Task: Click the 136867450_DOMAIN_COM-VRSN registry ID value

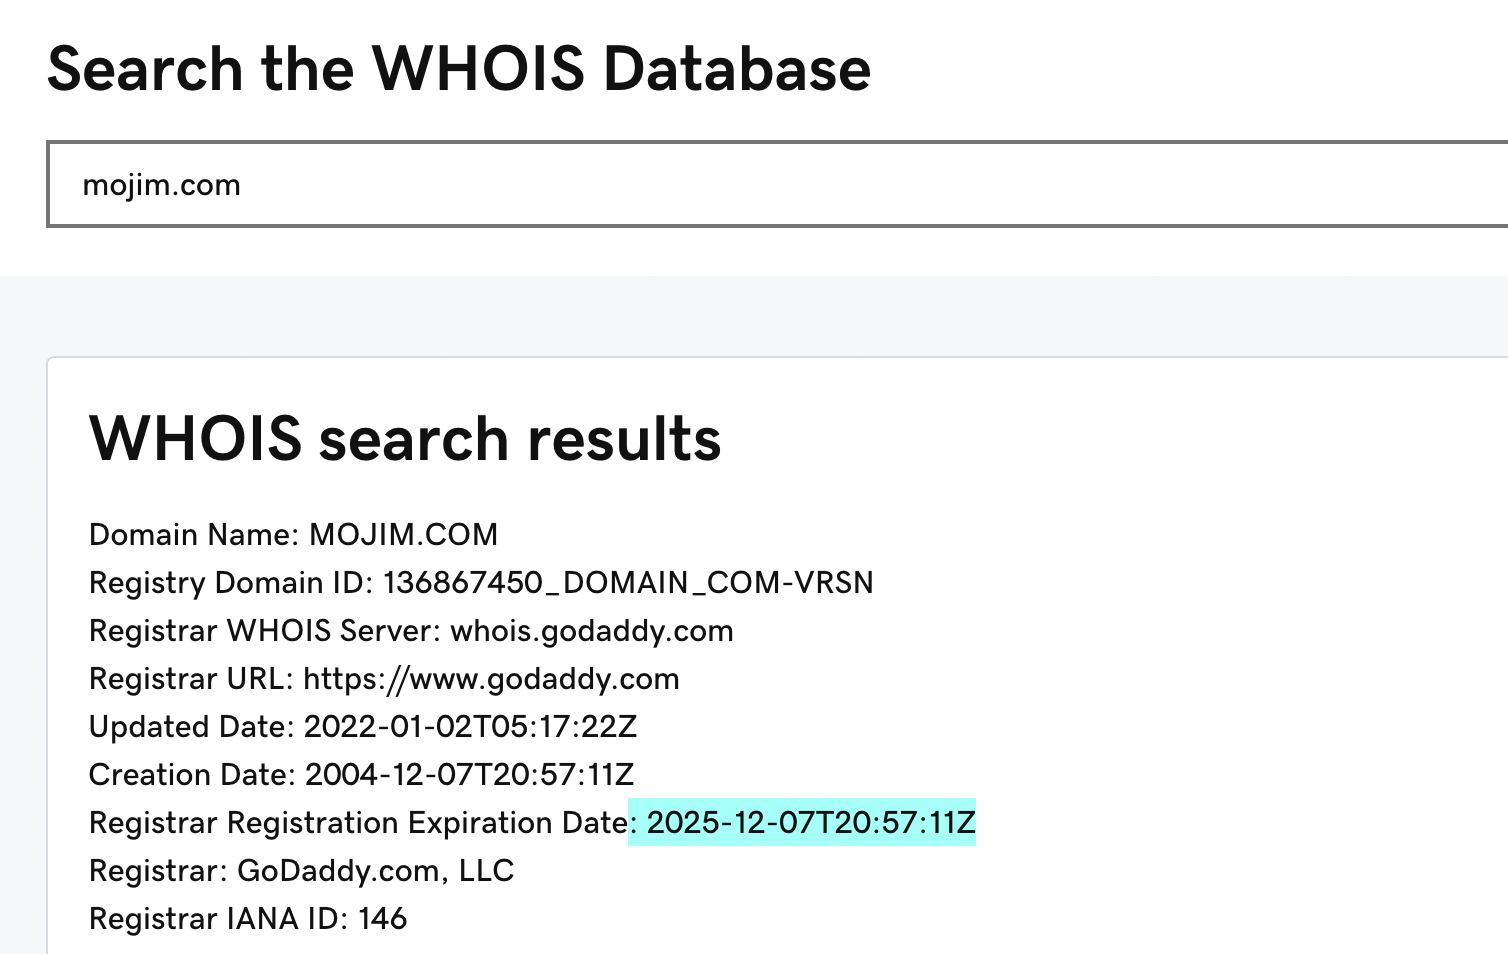Action: (x=628, y=583)
